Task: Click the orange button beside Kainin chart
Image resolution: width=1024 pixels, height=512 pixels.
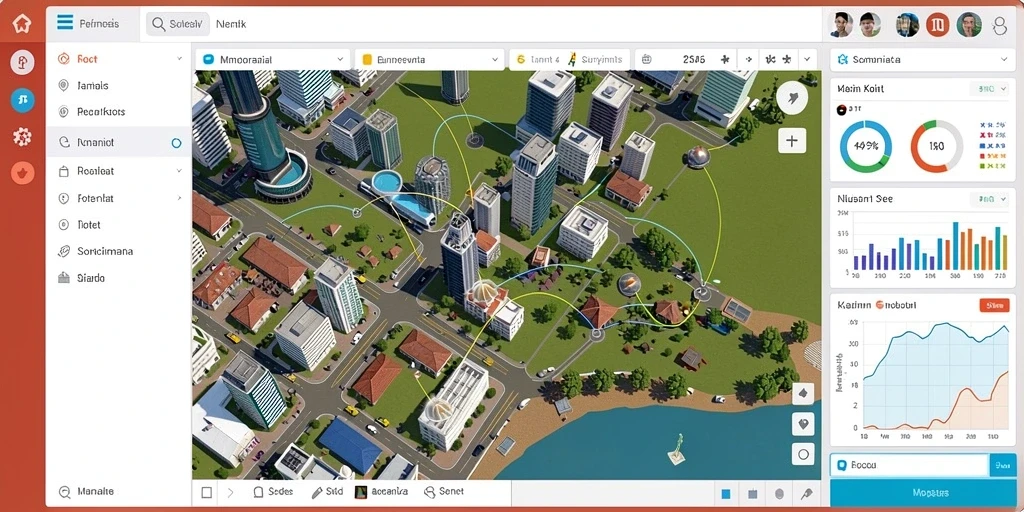Action: click(x=995, y=304)
